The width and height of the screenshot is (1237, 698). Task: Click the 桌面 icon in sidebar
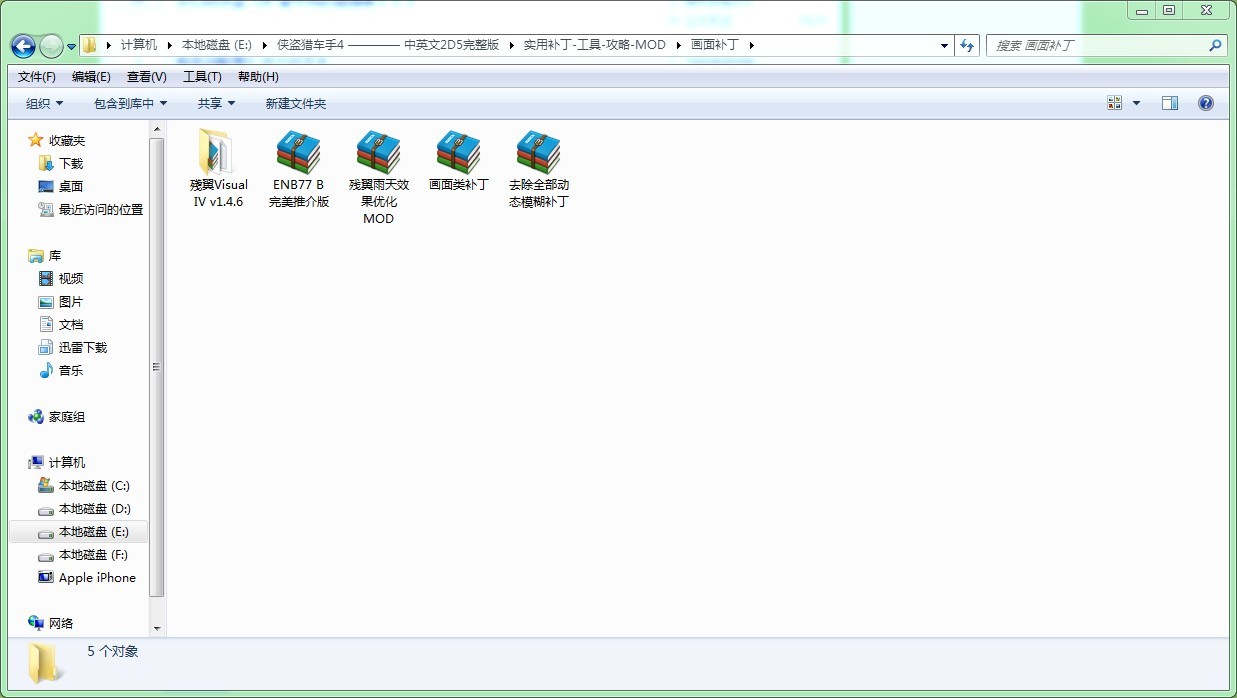click(46, 186)
